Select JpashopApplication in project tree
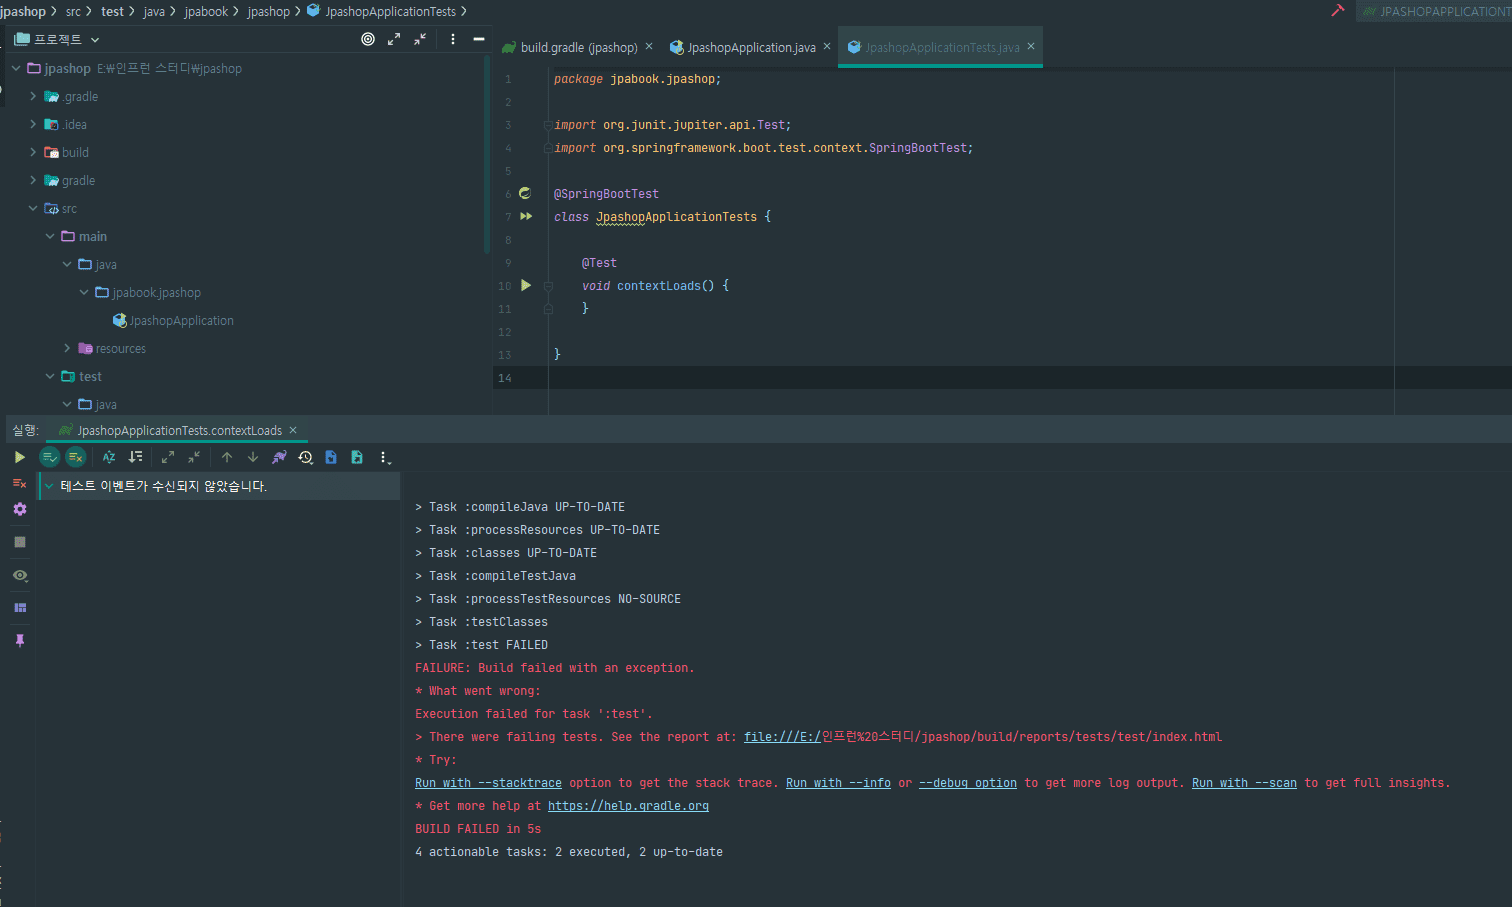The width and height of the screenshot is (1512, 907). [173, 320]
